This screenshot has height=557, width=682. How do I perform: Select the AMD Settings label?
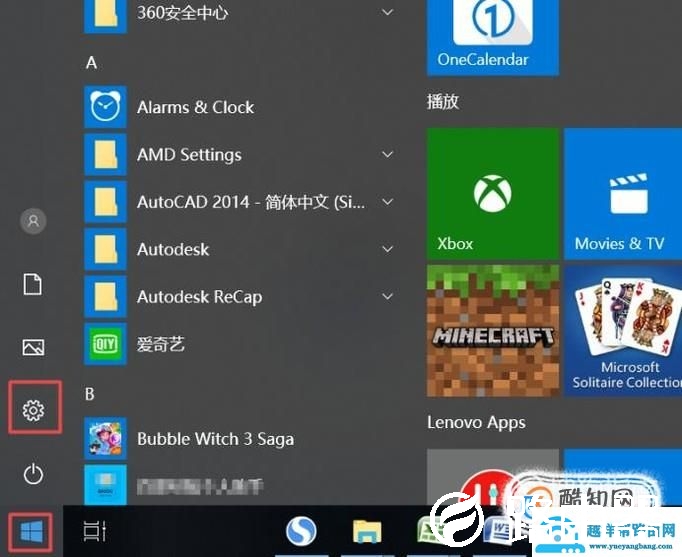click(189, 155)
